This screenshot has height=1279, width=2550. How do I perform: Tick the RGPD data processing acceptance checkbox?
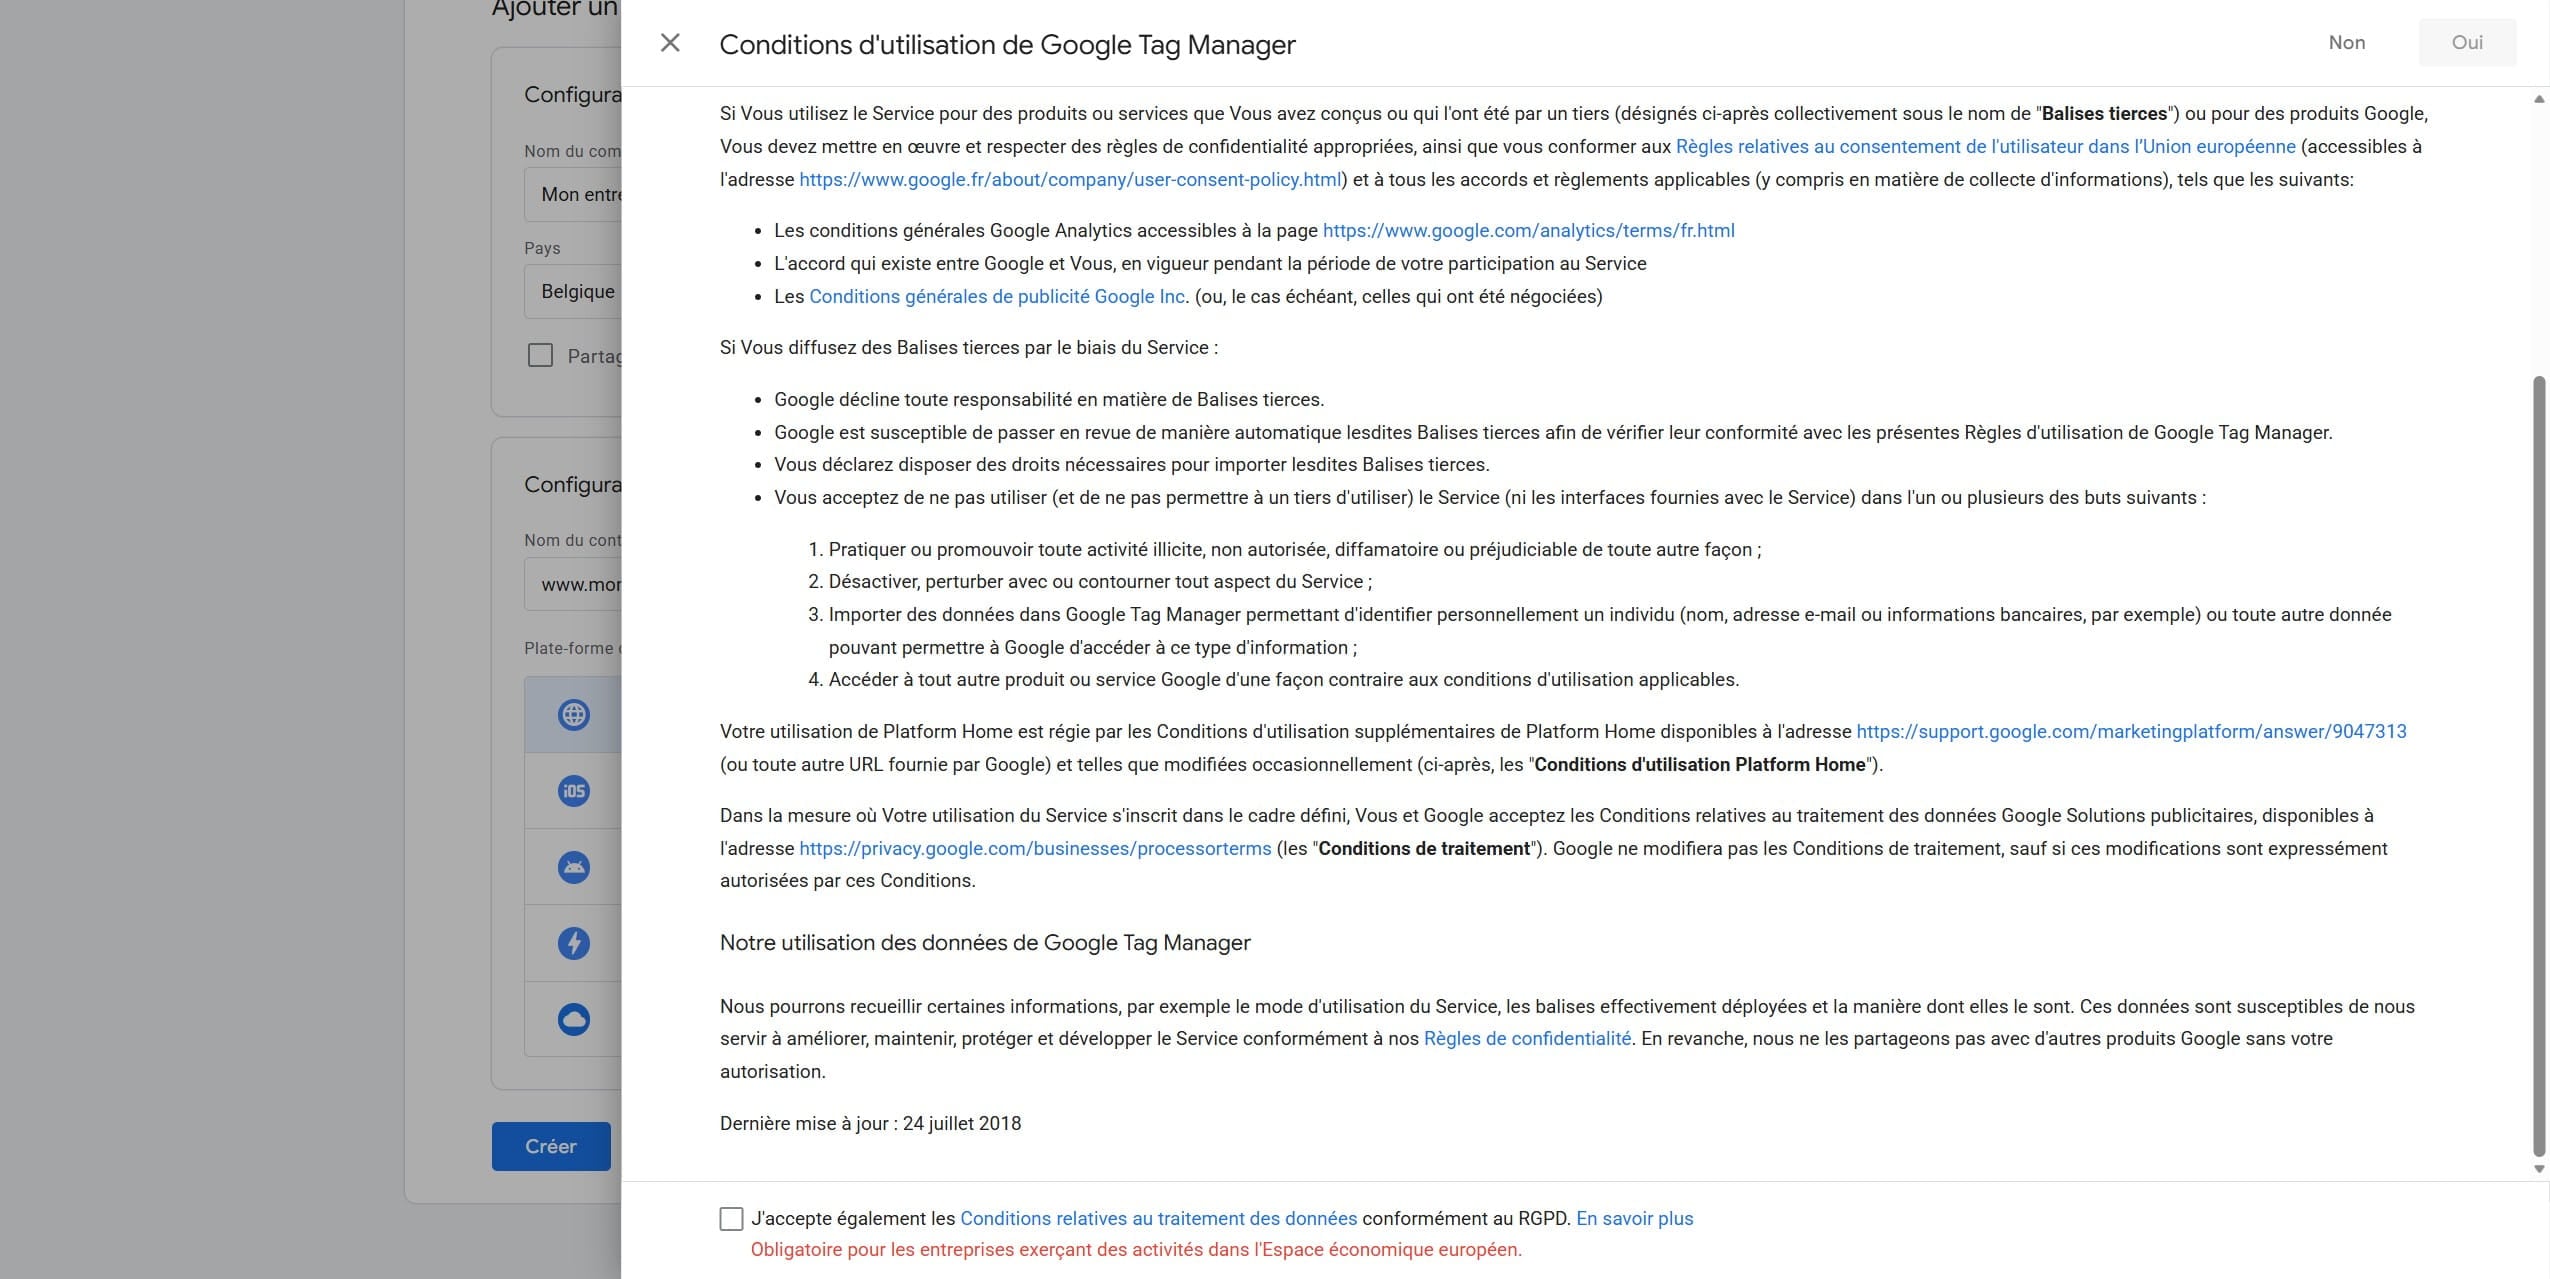click(731, 1218)
